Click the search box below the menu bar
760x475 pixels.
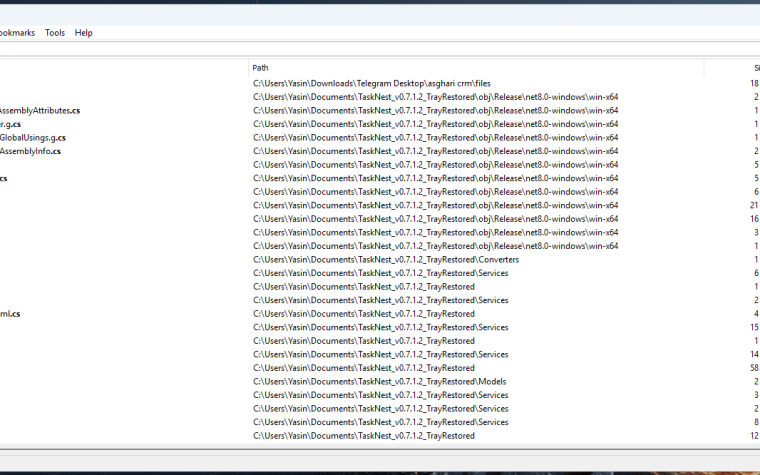pos(380,49)
